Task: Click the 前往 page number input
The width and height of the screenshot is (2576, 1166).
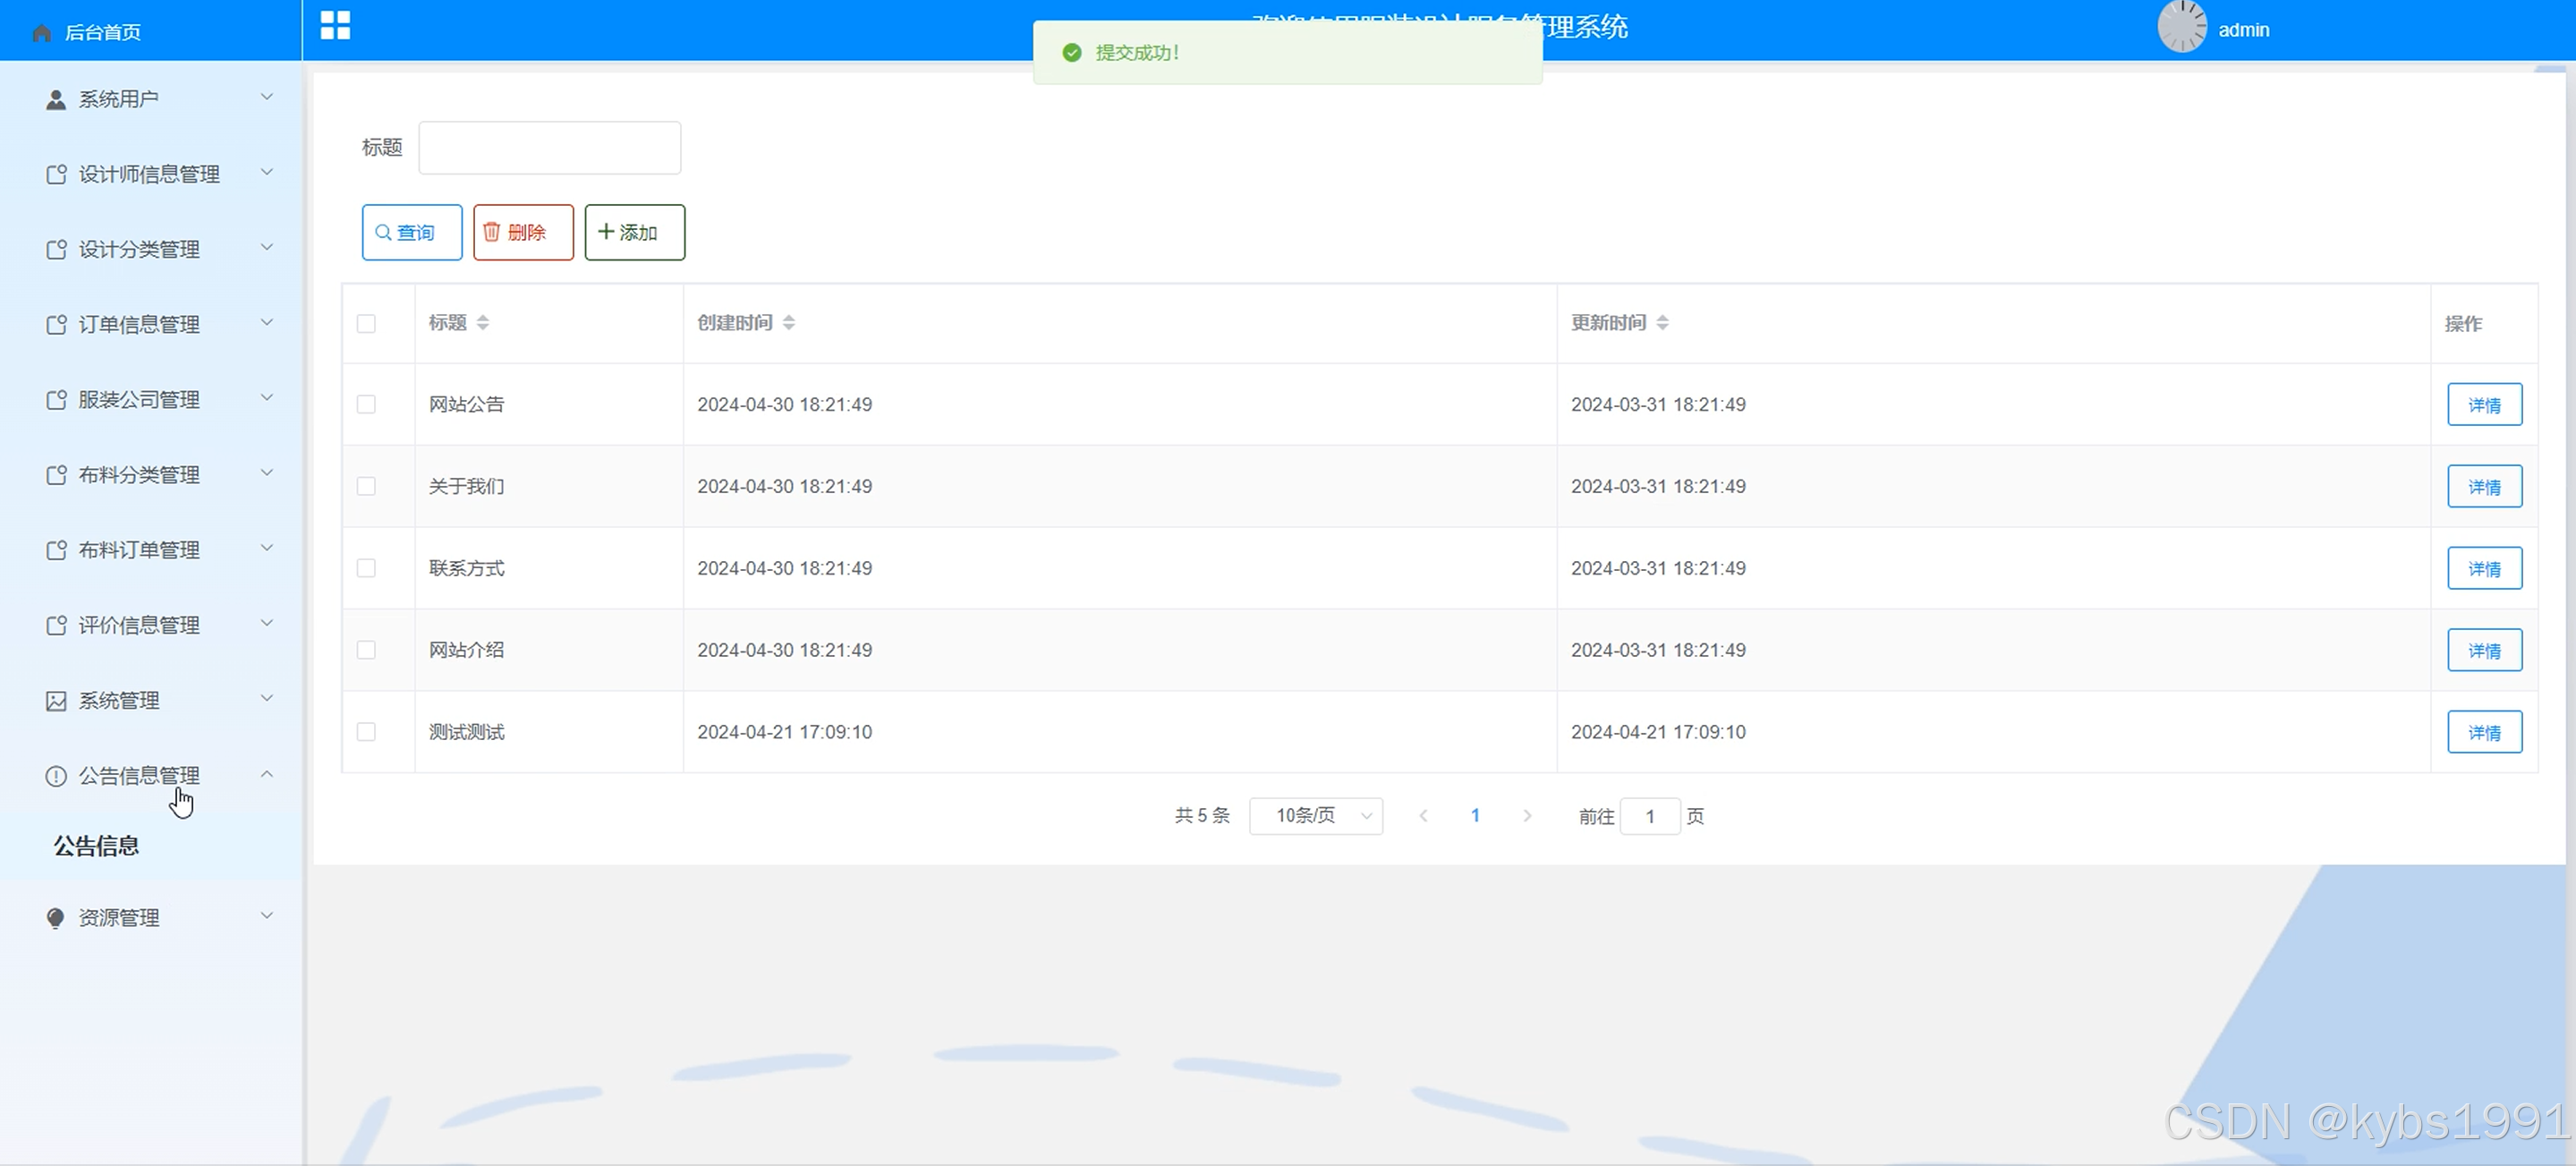Action: pos(1649,816)
